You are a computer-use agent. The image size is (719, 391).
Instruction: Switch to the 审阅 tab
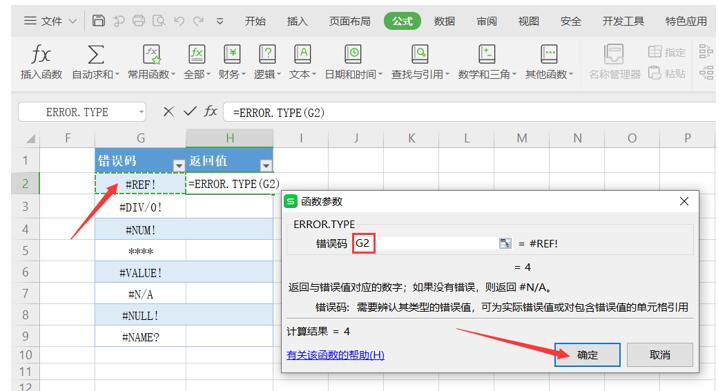(x=487, y=21)
